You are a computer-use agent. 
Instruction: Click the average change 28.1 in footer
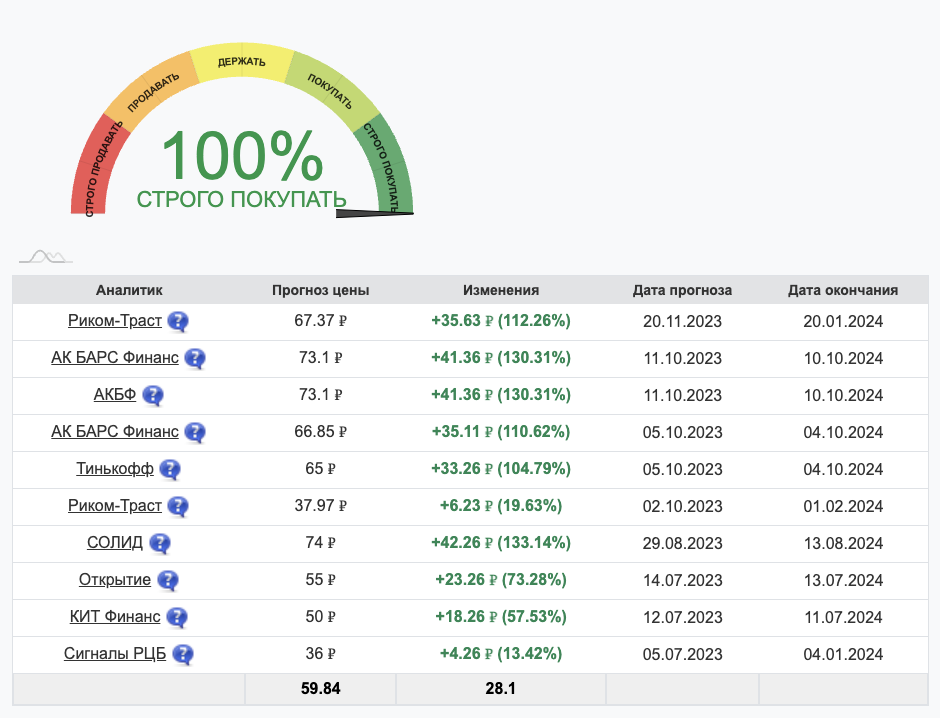click(x=501, y=689)
